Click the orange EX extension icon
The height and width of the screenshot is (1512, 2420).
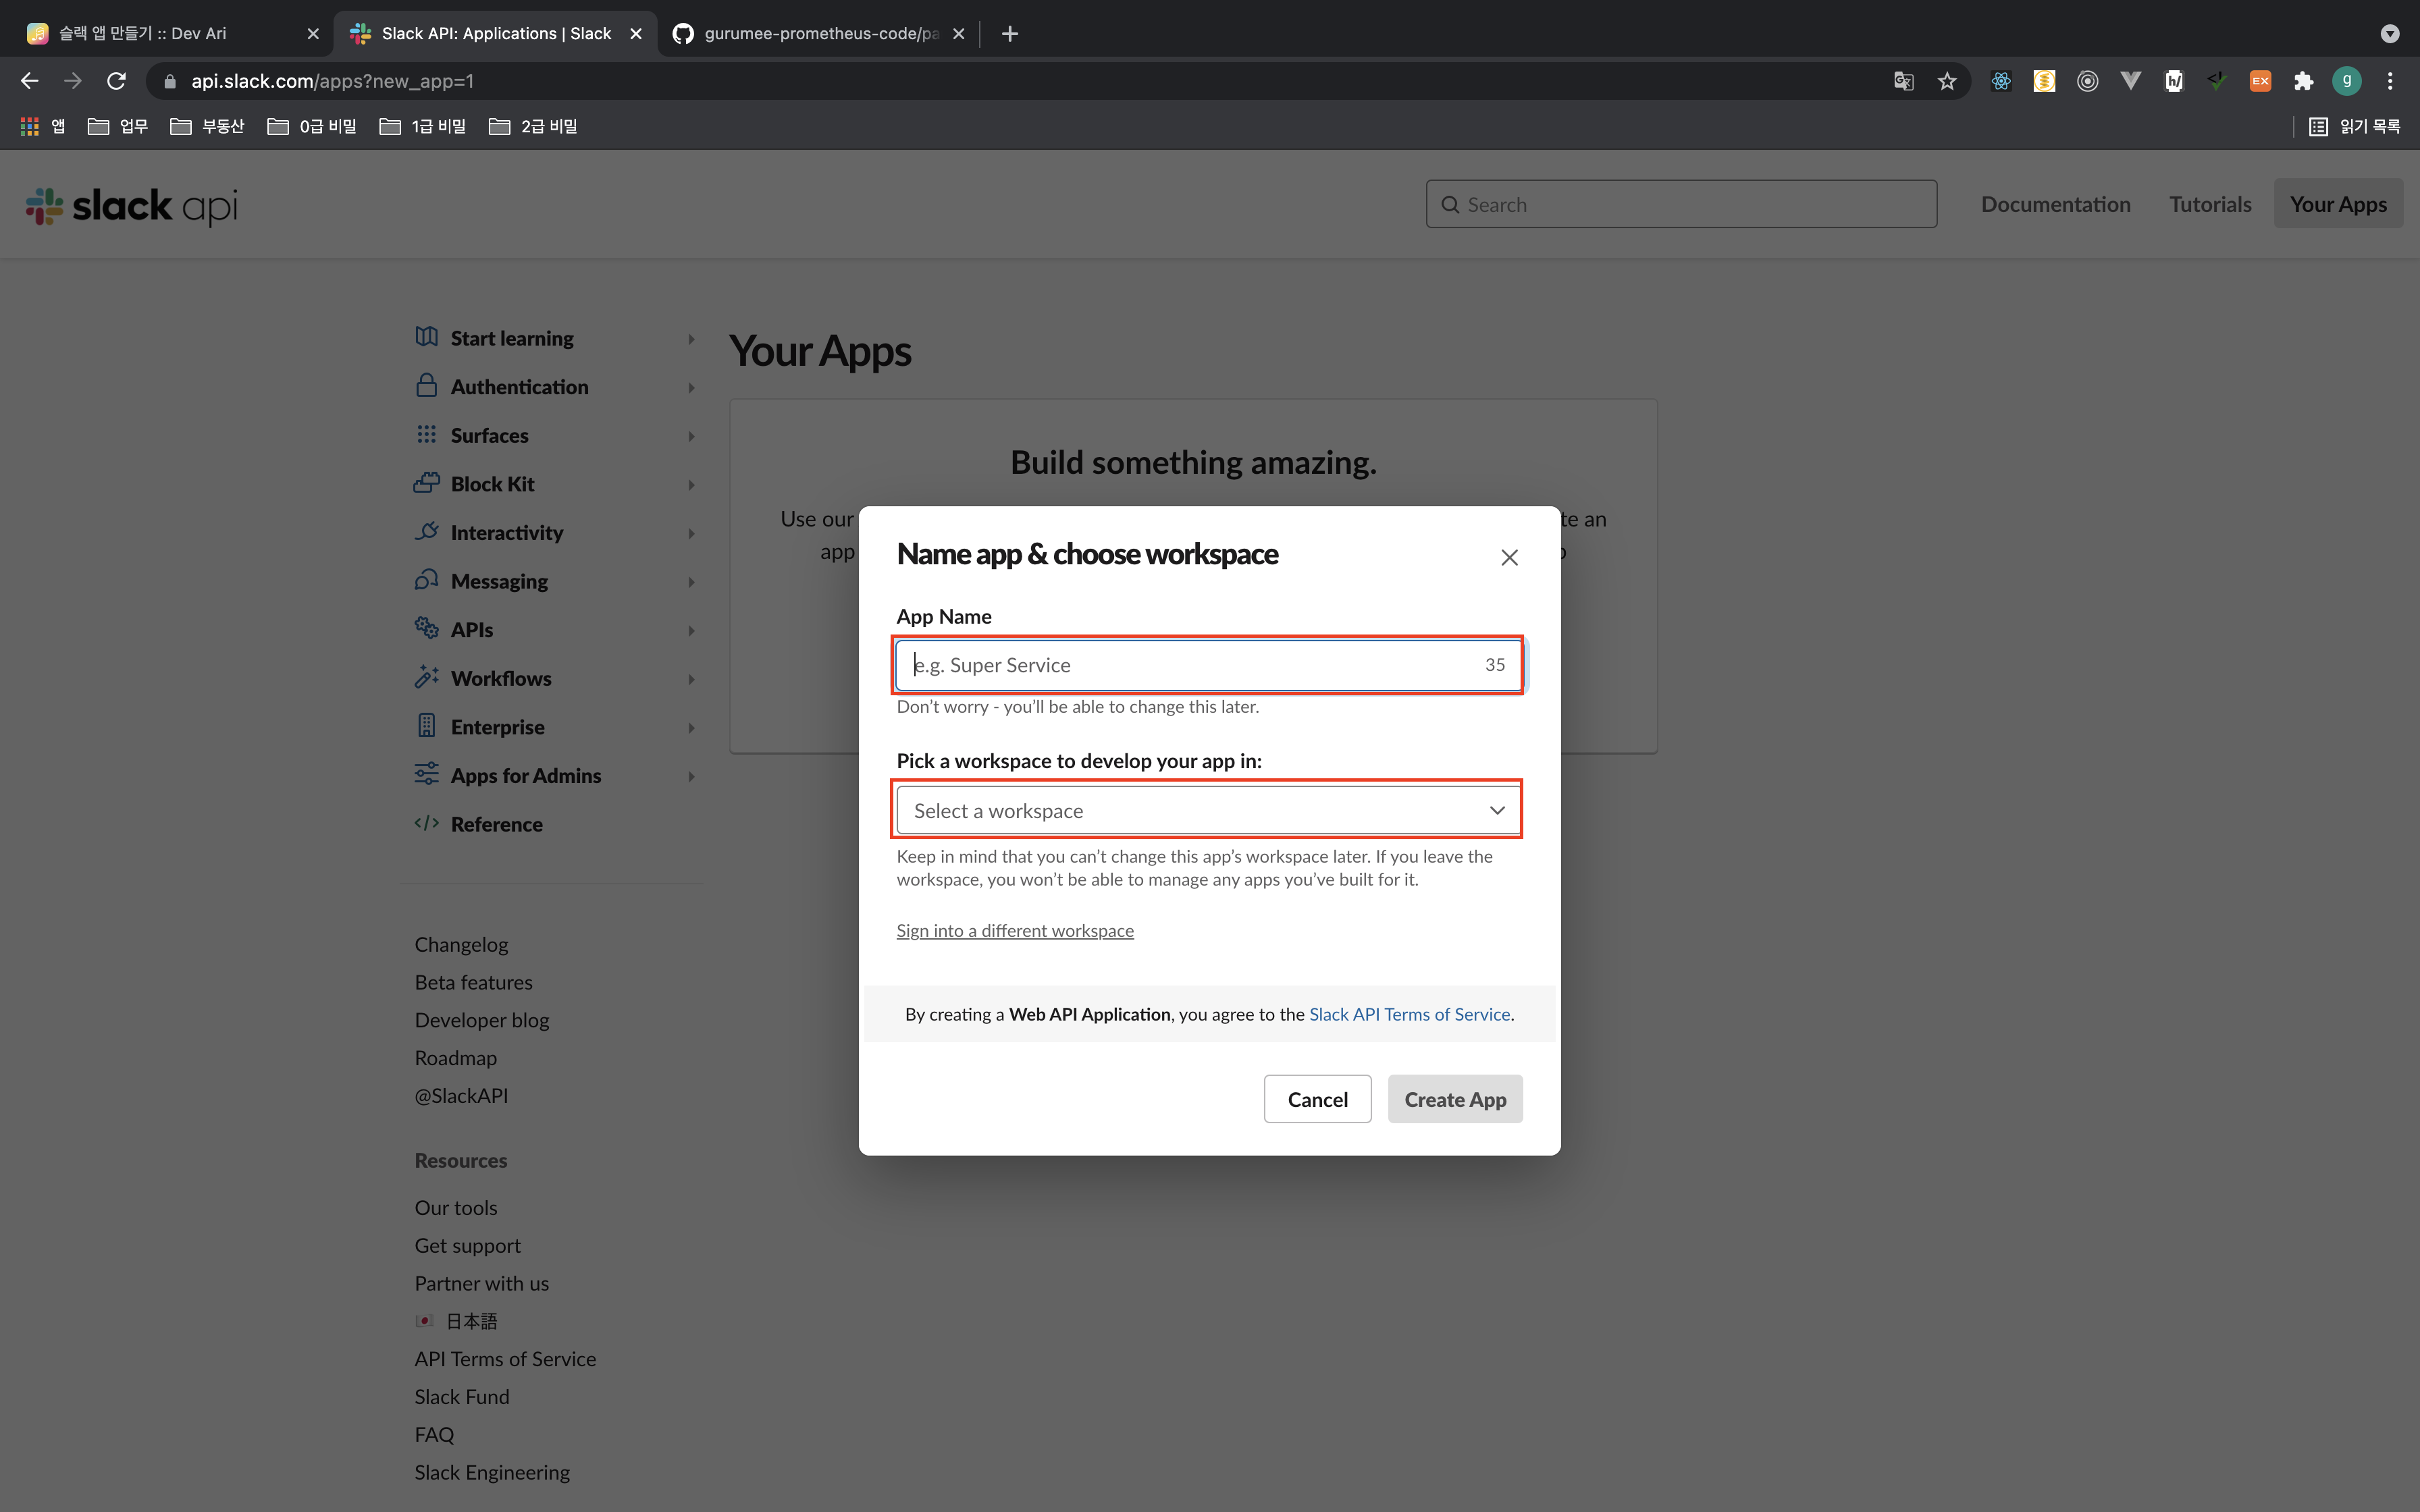coord(2260,81)
